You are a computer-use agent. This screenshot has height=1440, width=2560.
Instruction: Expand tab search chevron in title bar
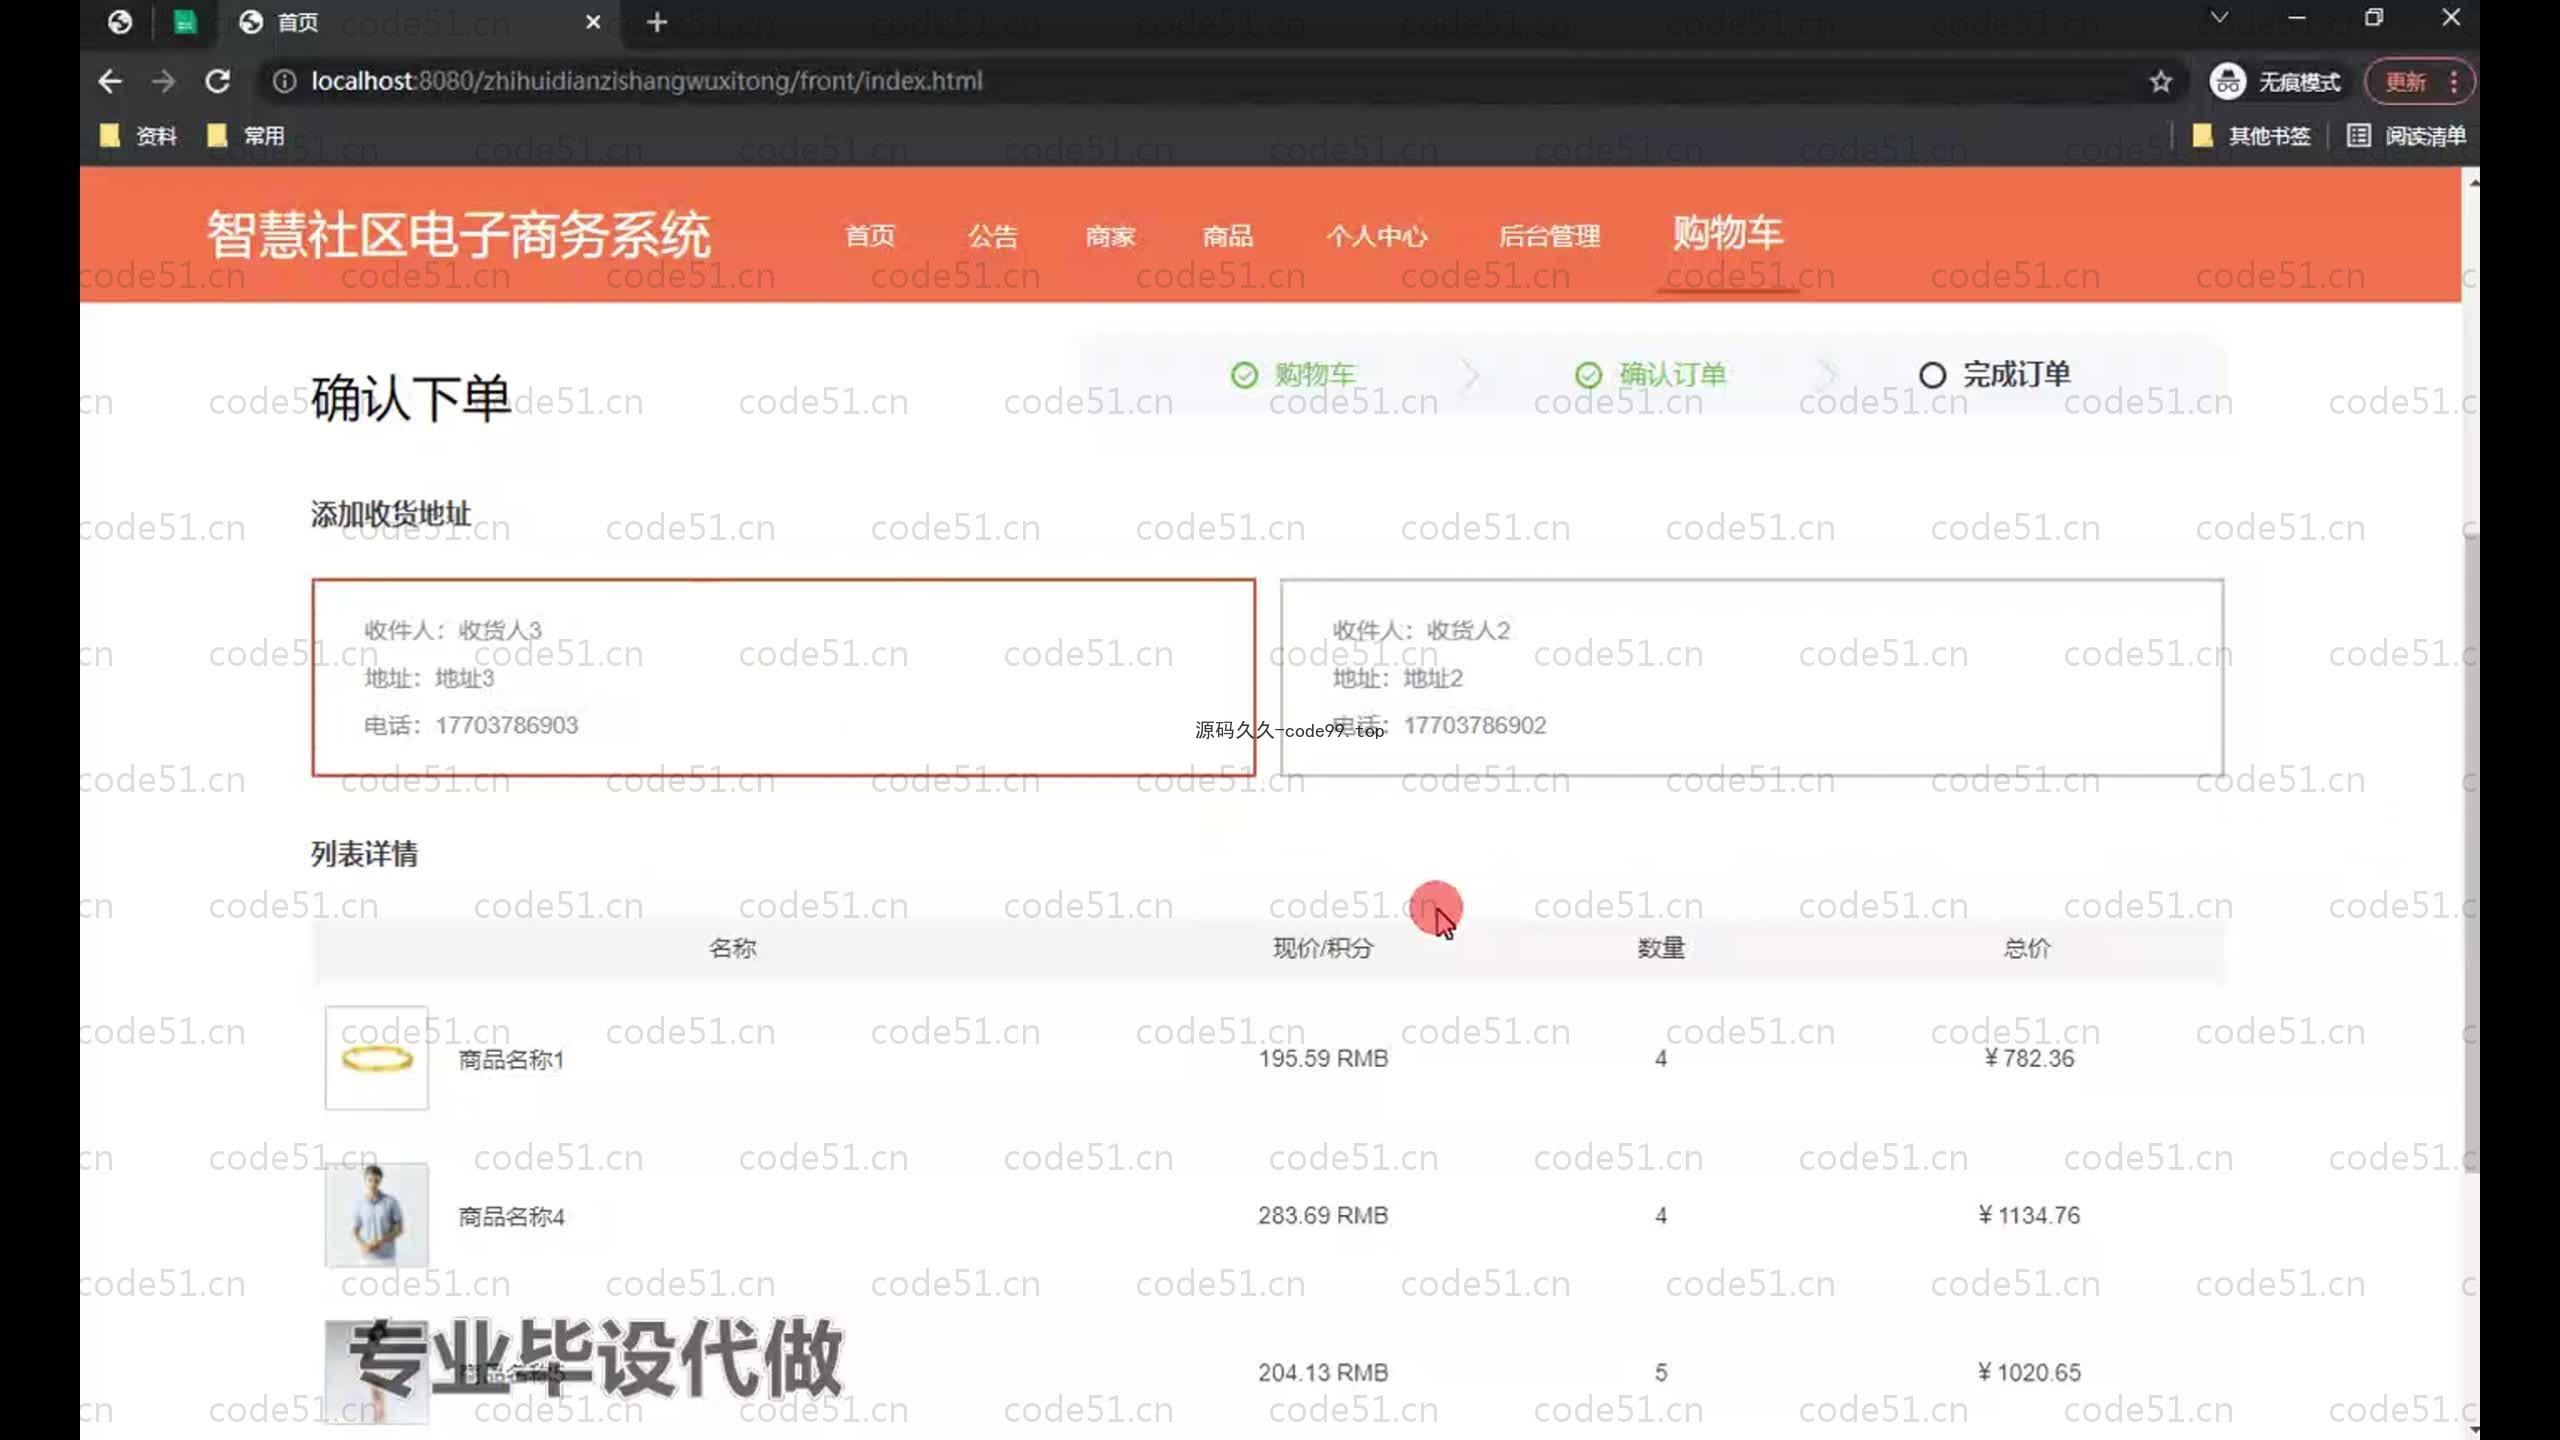[x=2219, y=18]
